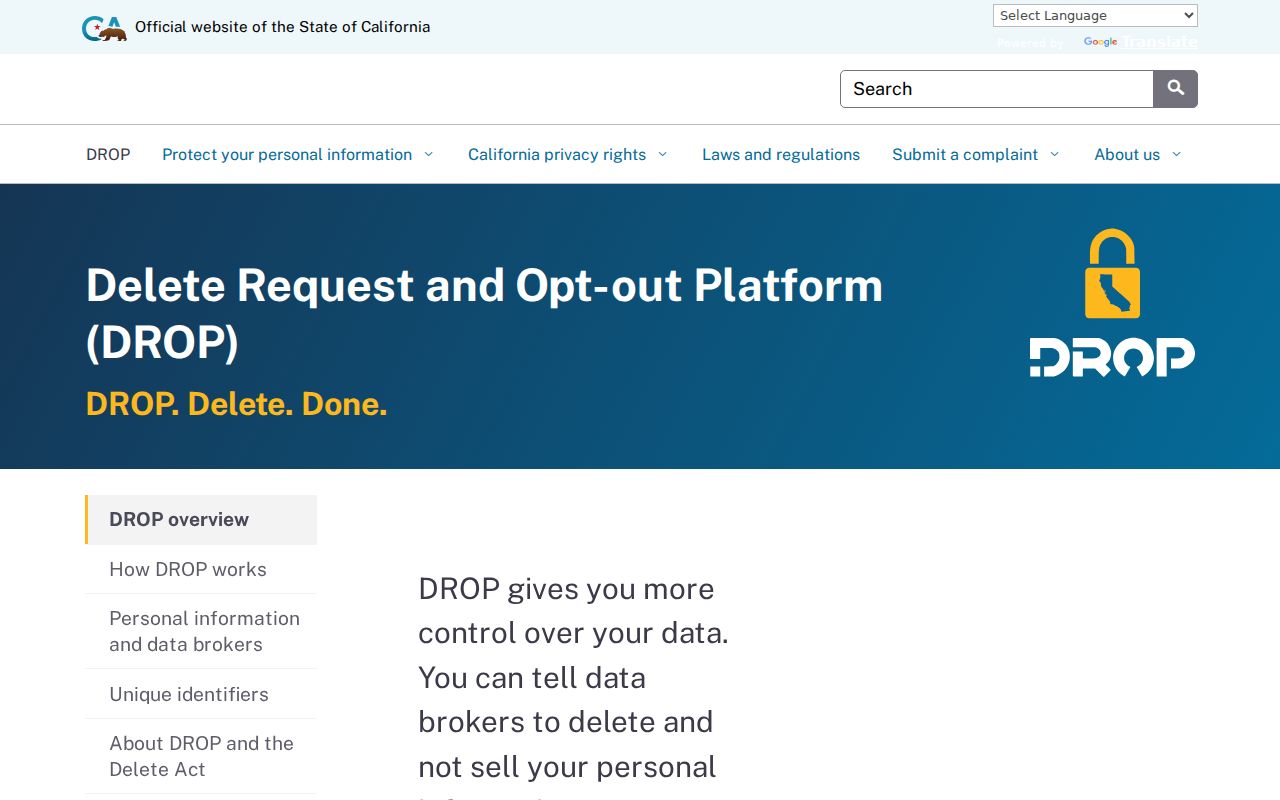Select DROP overview in the sidebar
This screenshot has width=1280, height=800.
(201, 520)
